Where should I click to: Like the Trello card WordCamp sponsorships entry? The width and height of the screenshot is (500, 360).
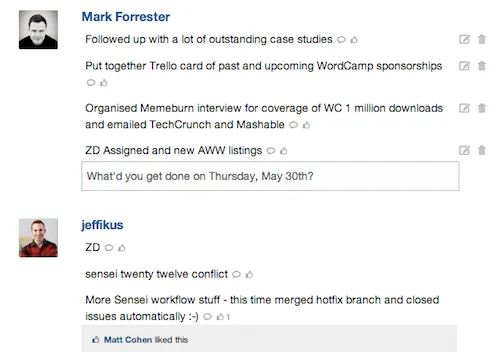point(104,83)
